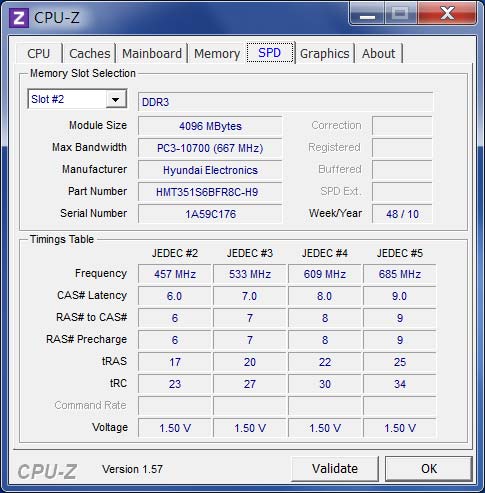This screenshot has height=493, width=485.
Task: Click the 4096 MBytes module size value
Action: click(210, 126)
